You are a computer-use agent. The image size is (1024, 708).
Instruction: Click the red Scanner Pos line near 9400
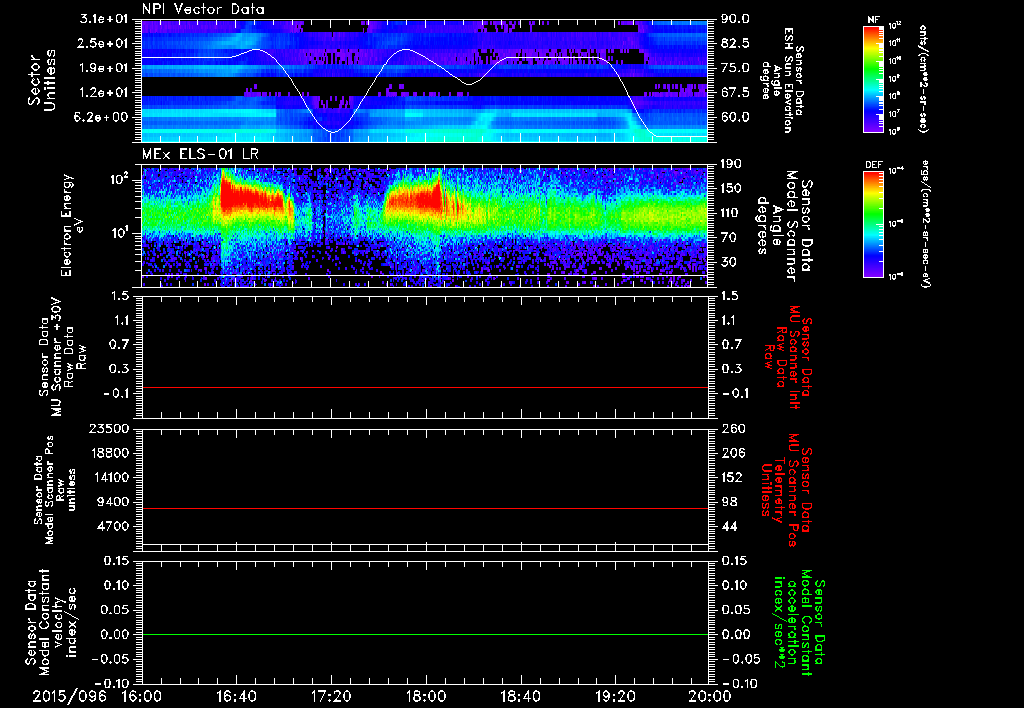point(424,508)
